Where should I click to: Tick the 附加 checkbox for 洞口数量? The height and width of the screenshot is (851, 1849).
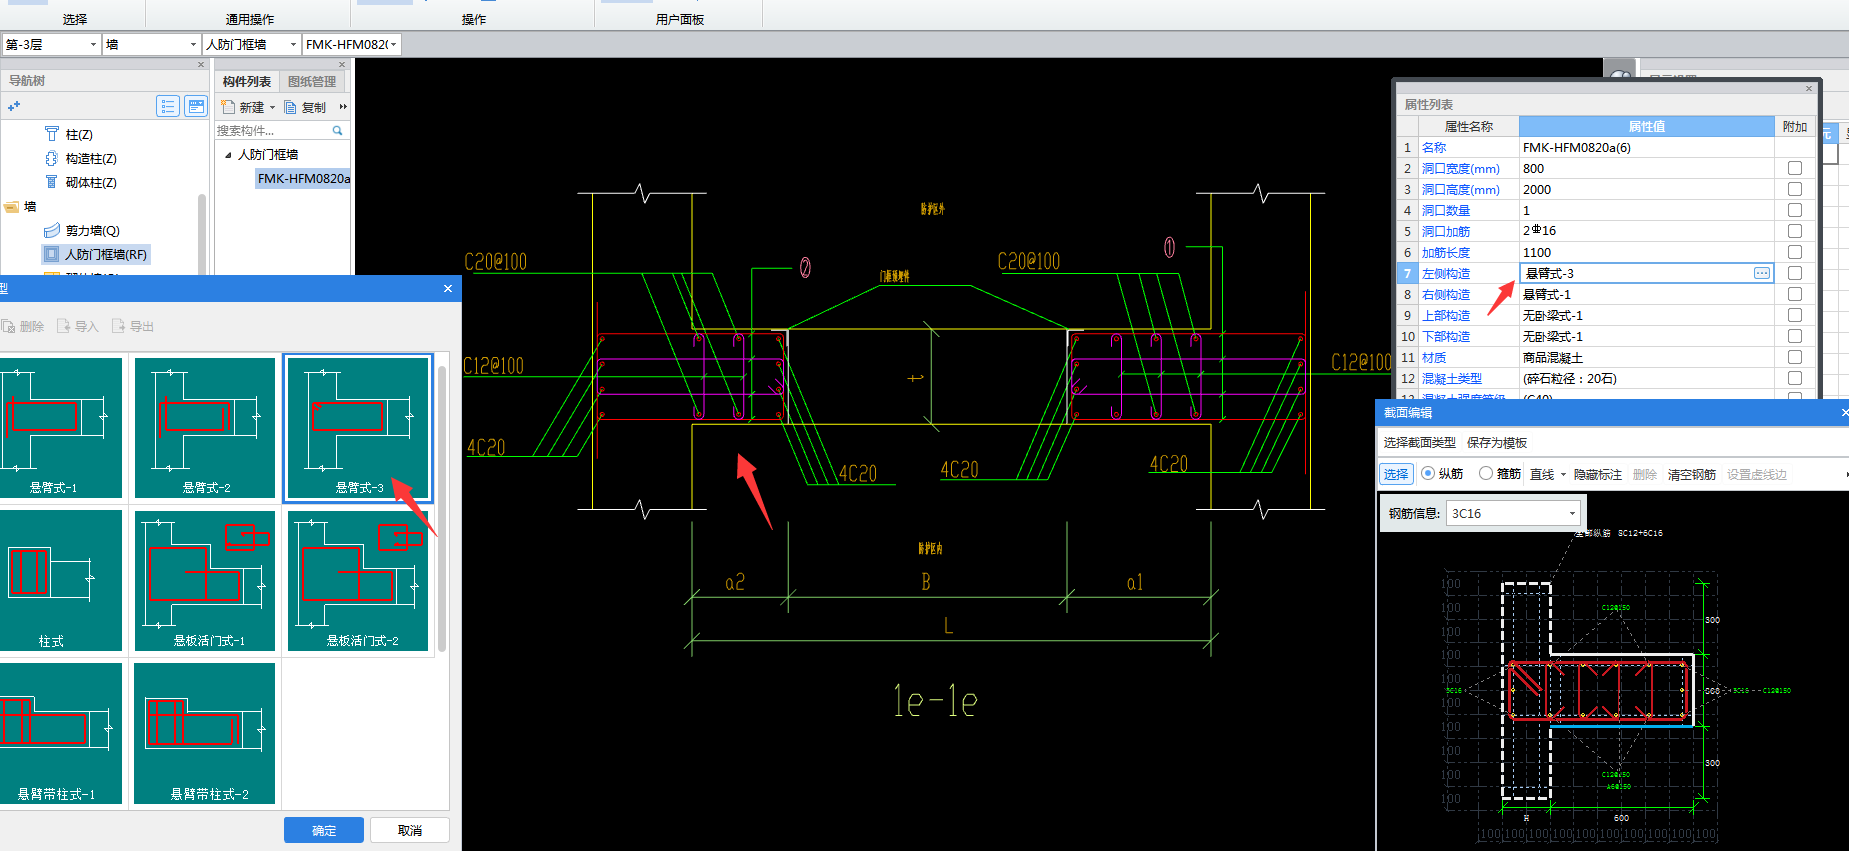1795,210
